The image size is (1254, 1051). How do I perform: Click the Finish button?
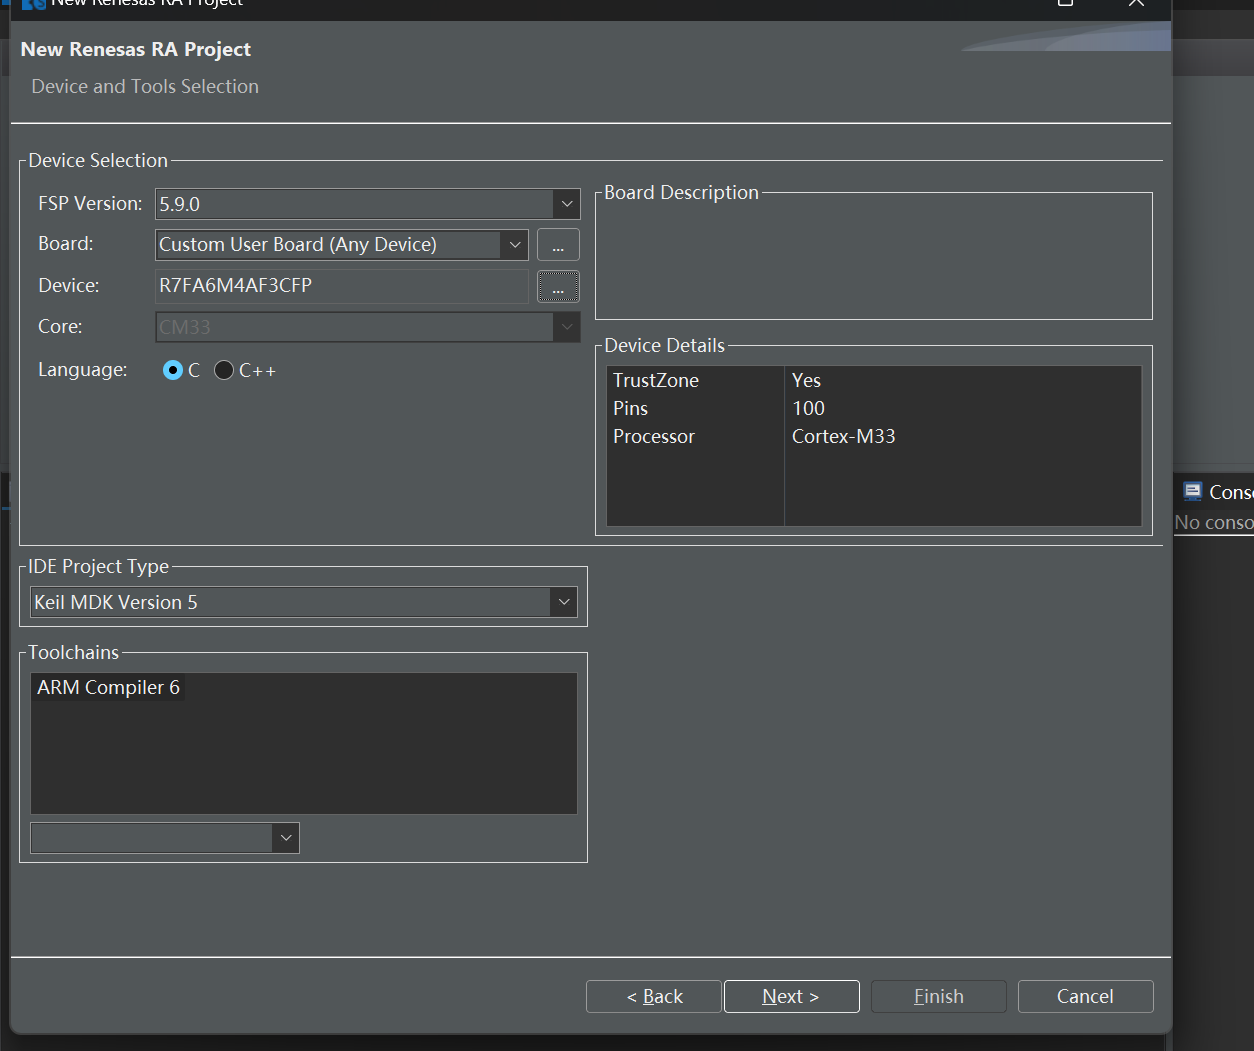click(x=938, y=996)
